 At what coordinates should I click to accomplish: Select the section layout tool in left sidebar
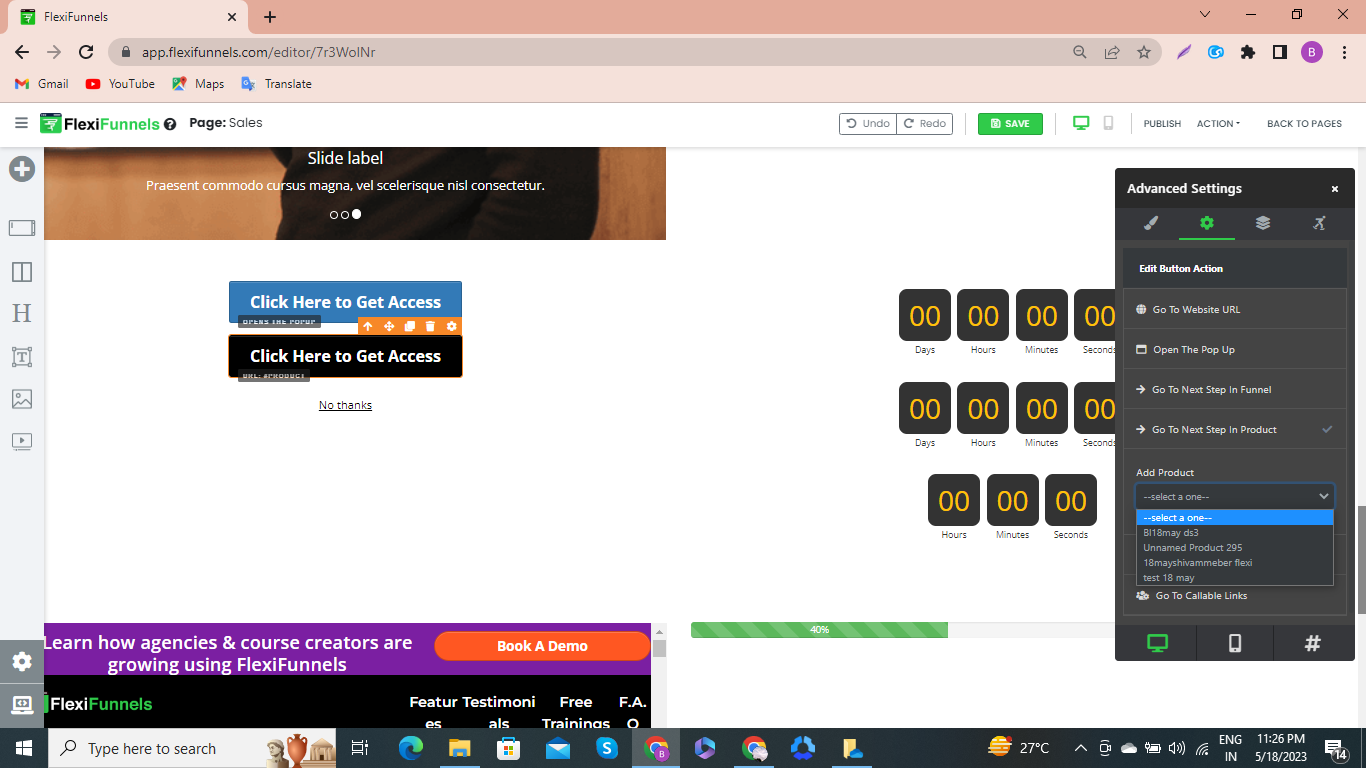[22, 228]
